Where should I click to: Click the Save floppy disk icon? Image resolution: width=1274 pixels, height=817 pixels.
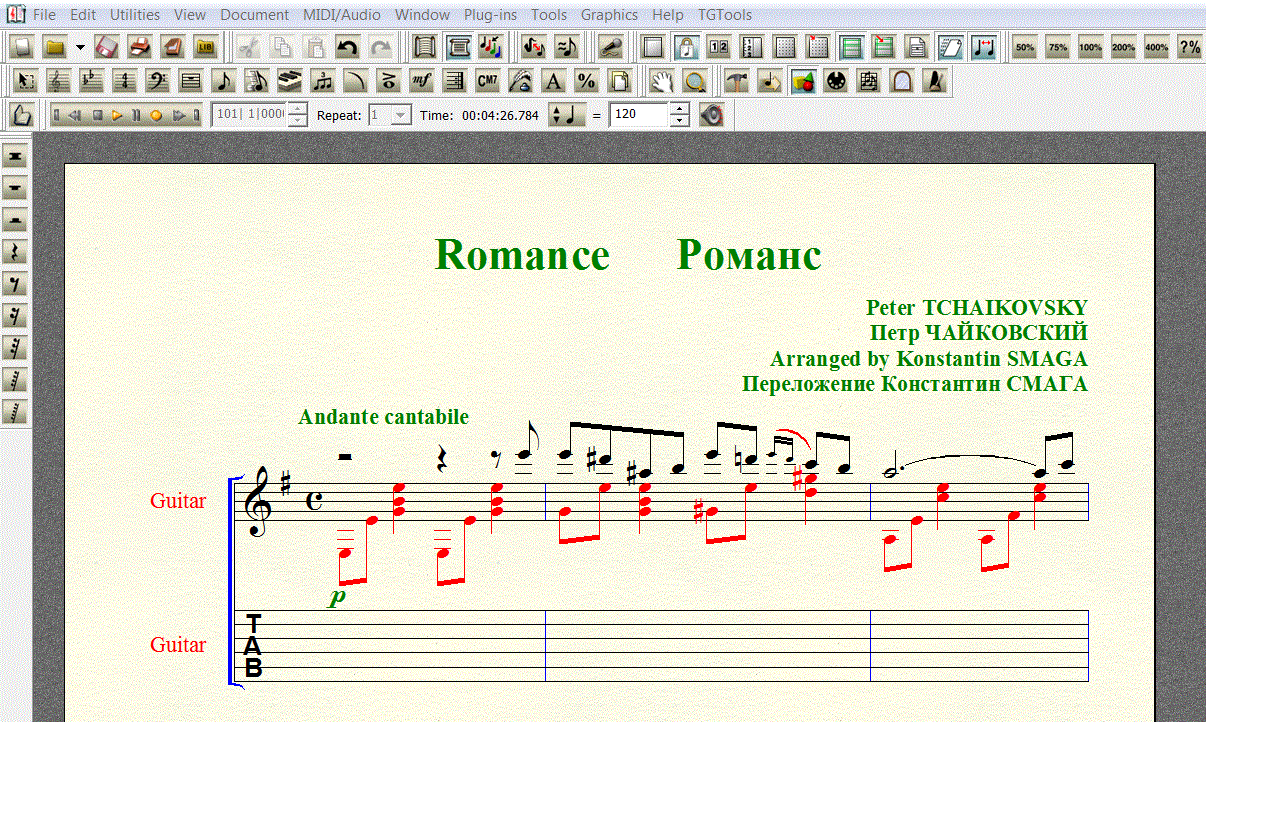[106, 47]
